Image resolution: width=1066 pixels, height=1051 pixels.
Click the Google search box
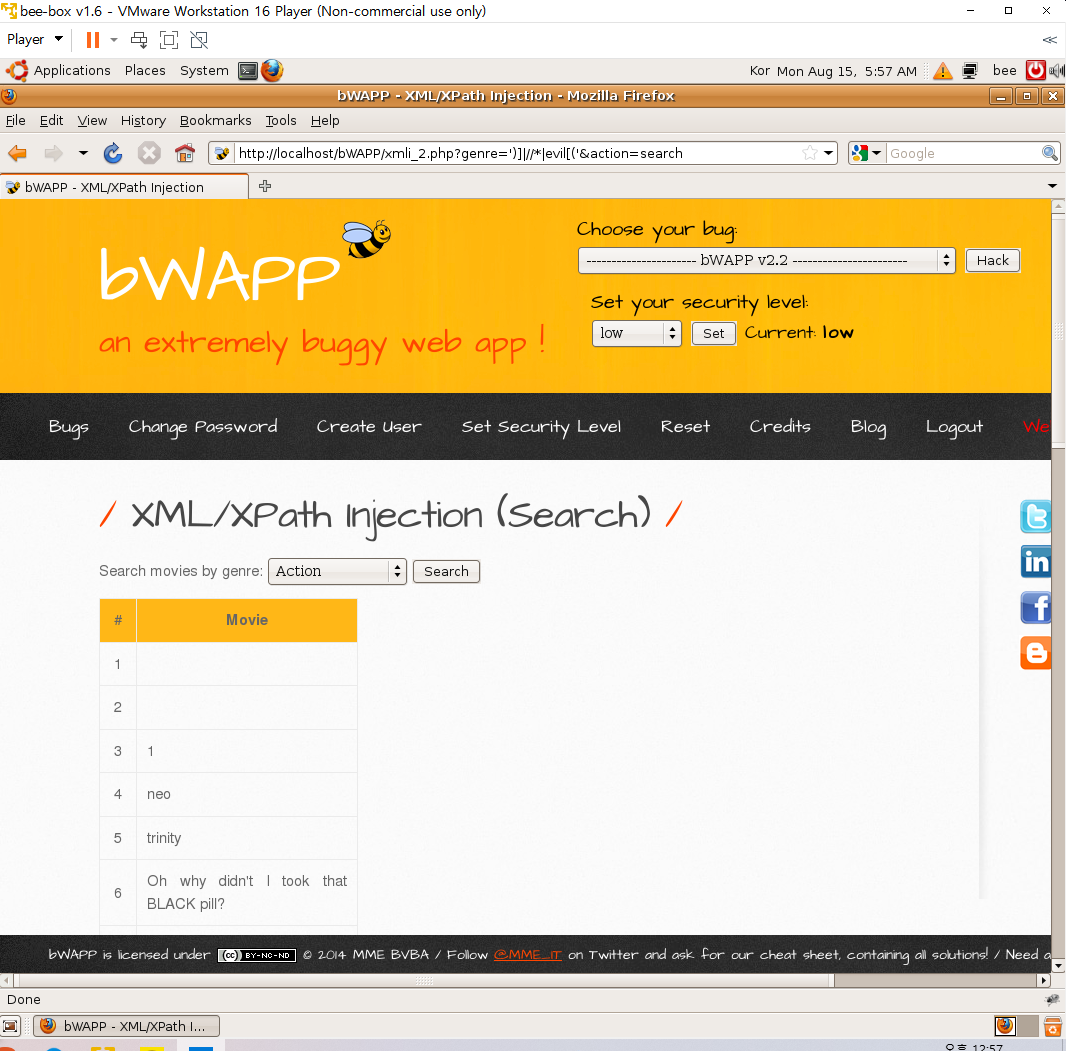point(964,153)
